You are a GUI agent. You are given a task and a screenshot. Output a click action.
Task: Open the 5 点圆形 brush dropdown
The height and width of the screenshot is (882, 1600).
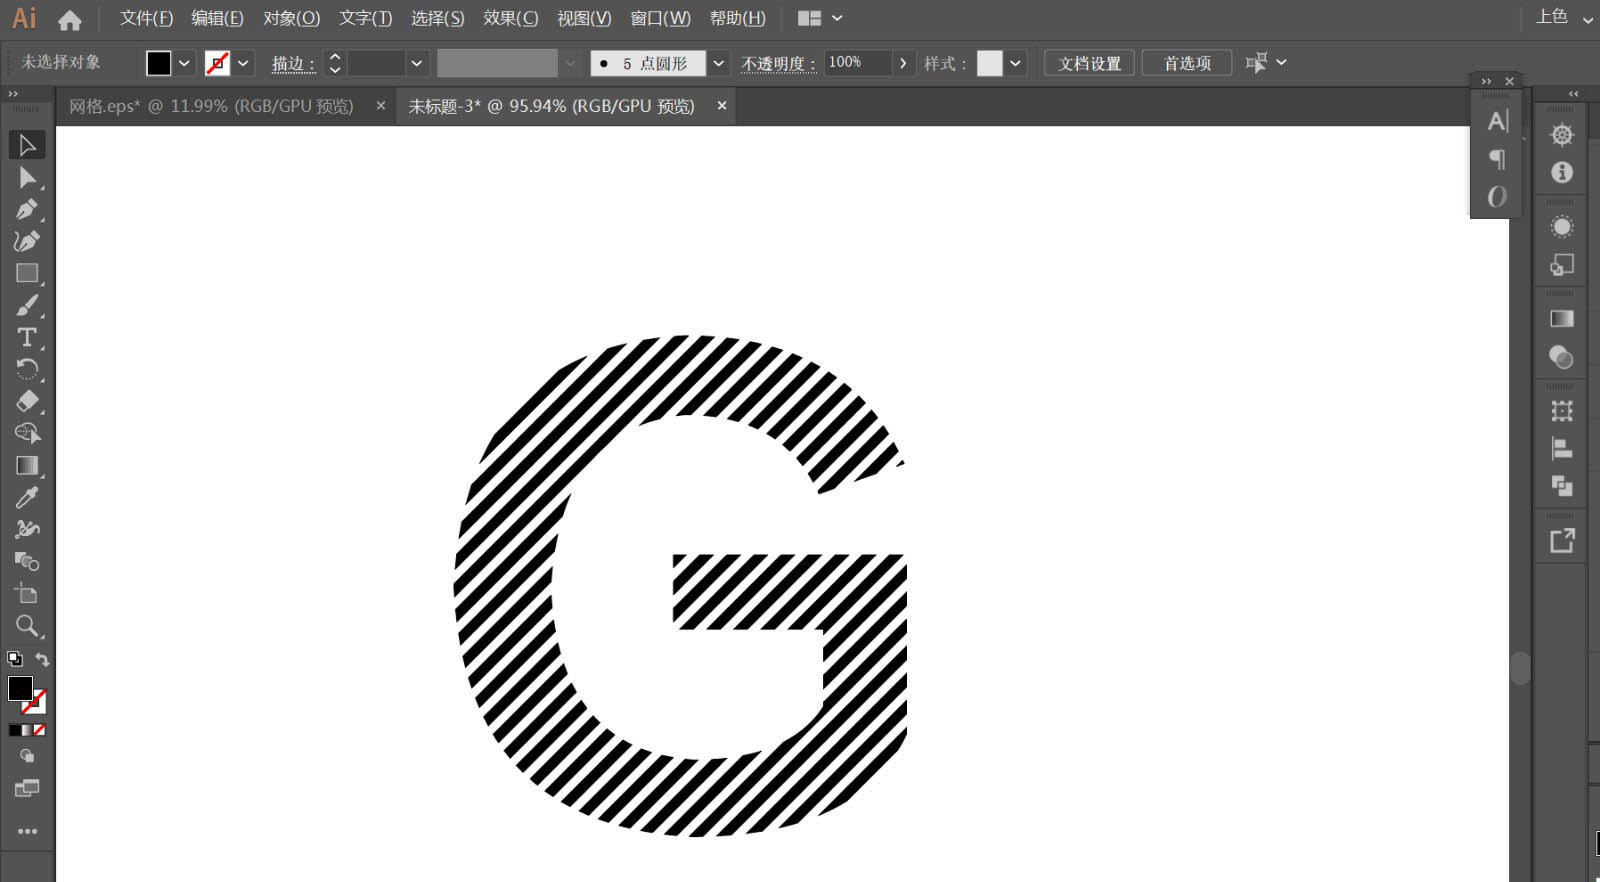(x=719, y=63)
